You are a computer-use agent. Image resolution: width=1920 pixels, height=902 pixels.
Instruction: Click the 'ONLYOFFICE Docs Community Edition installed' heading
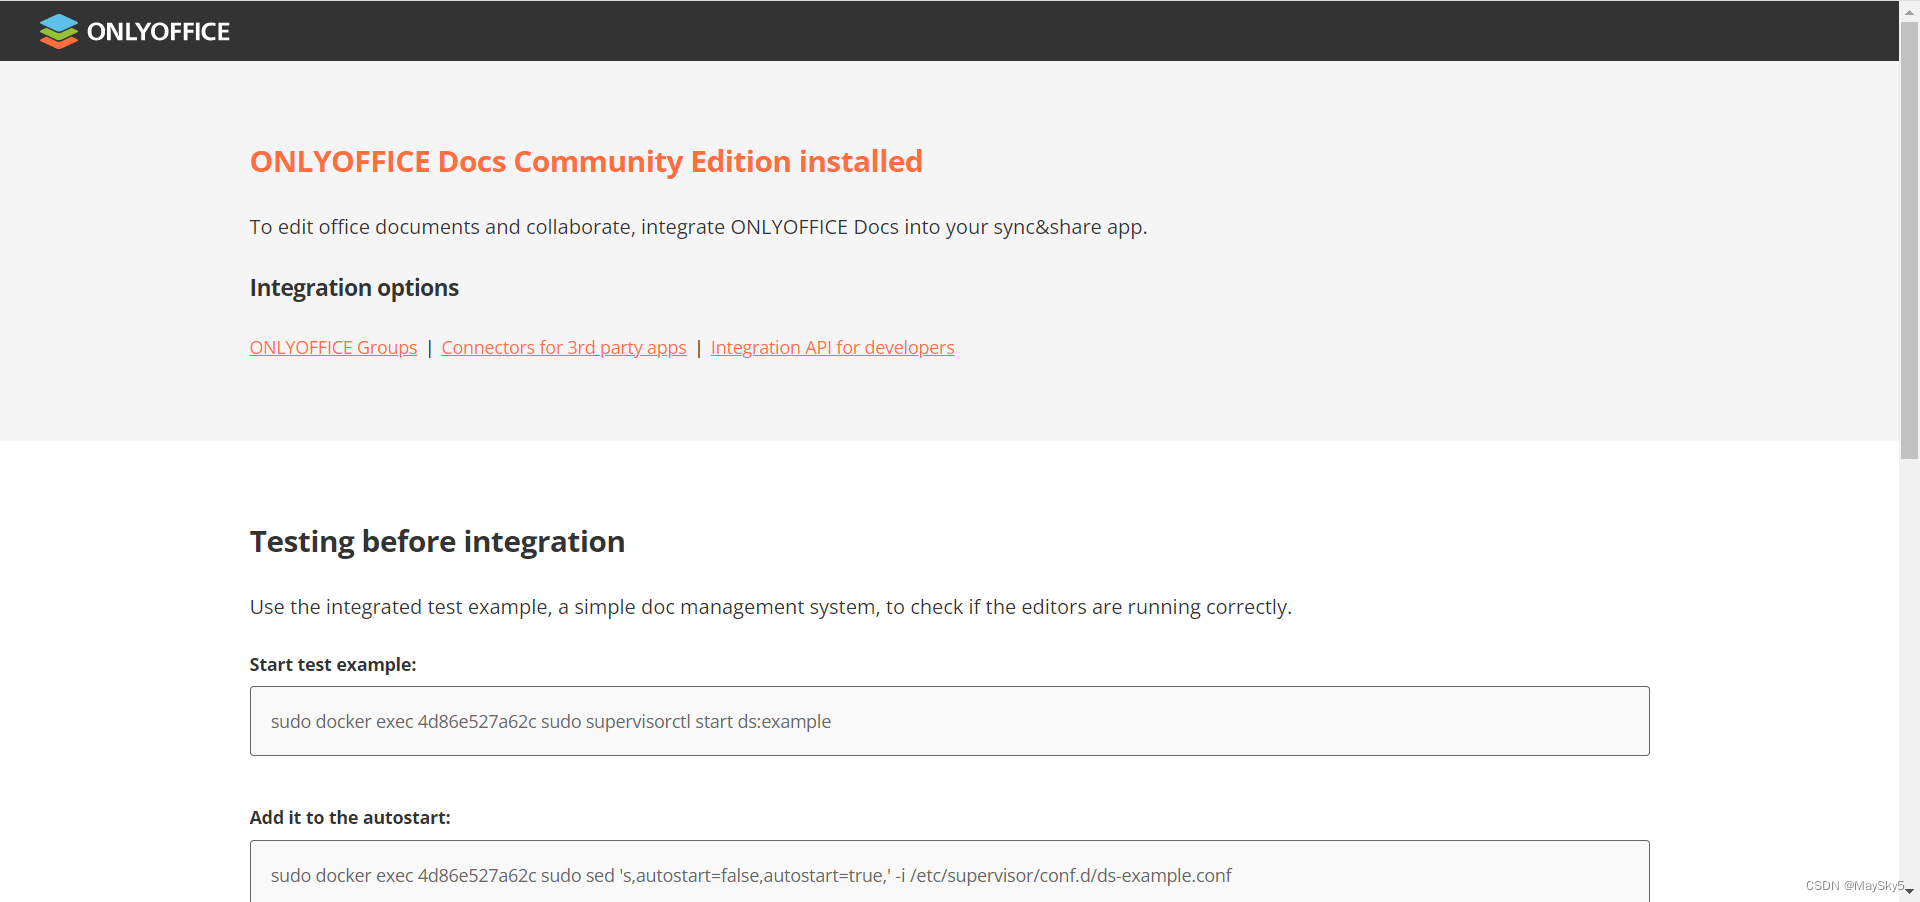pos(586,161)
